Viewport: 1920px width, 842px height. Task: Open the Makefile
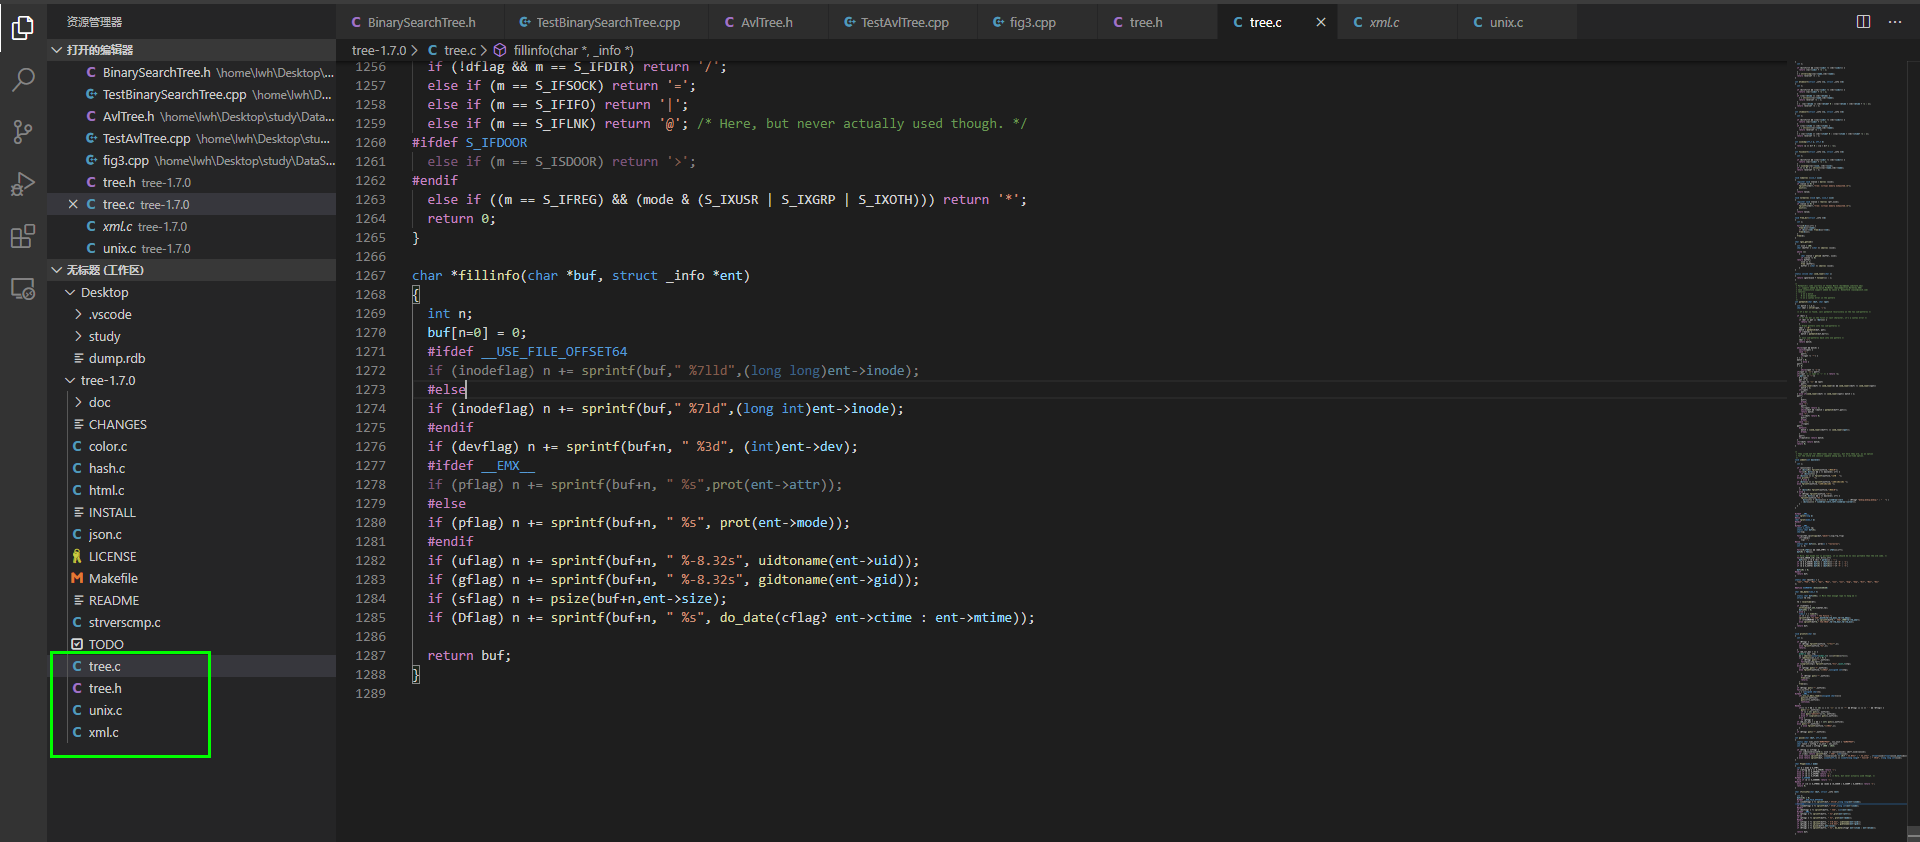pyautogui.click(x=192, y=578)
